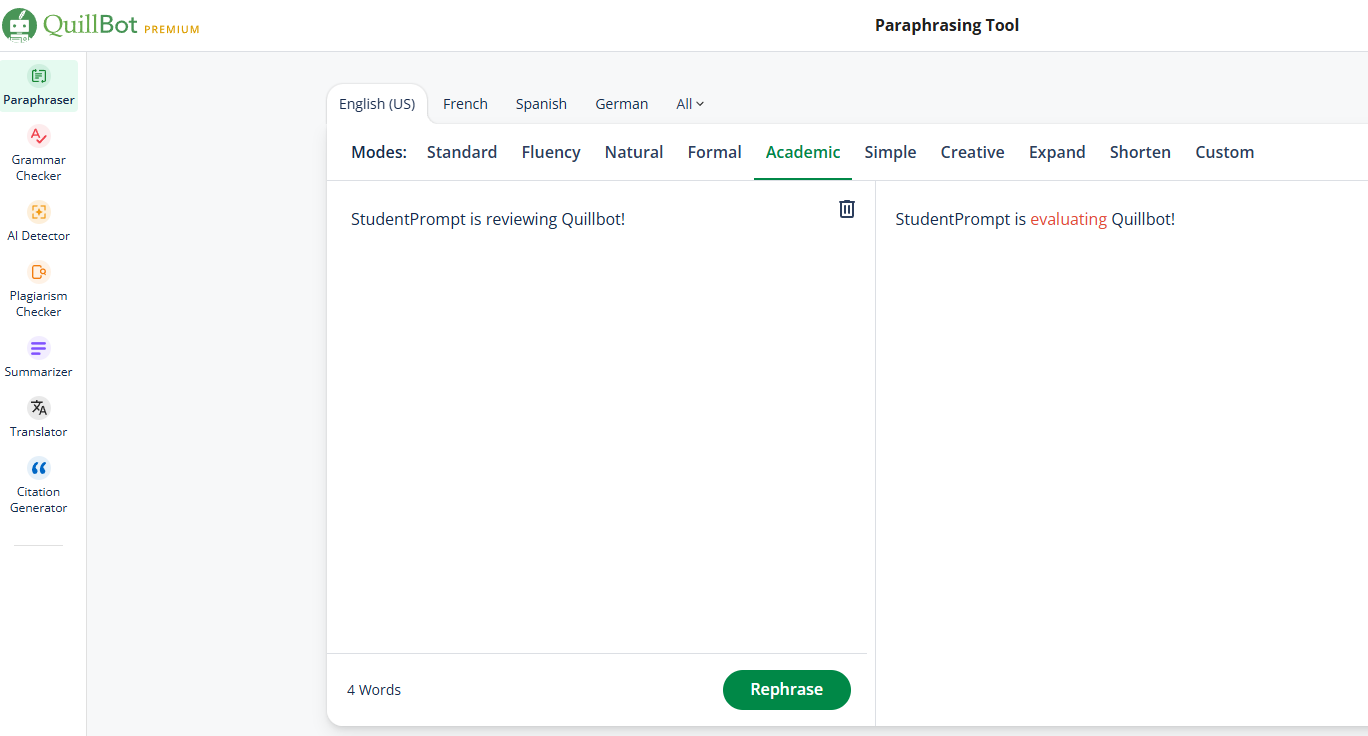Choose the Formal mode
The width and height of the screenshot is (1368, 736).
click(714, 152)
